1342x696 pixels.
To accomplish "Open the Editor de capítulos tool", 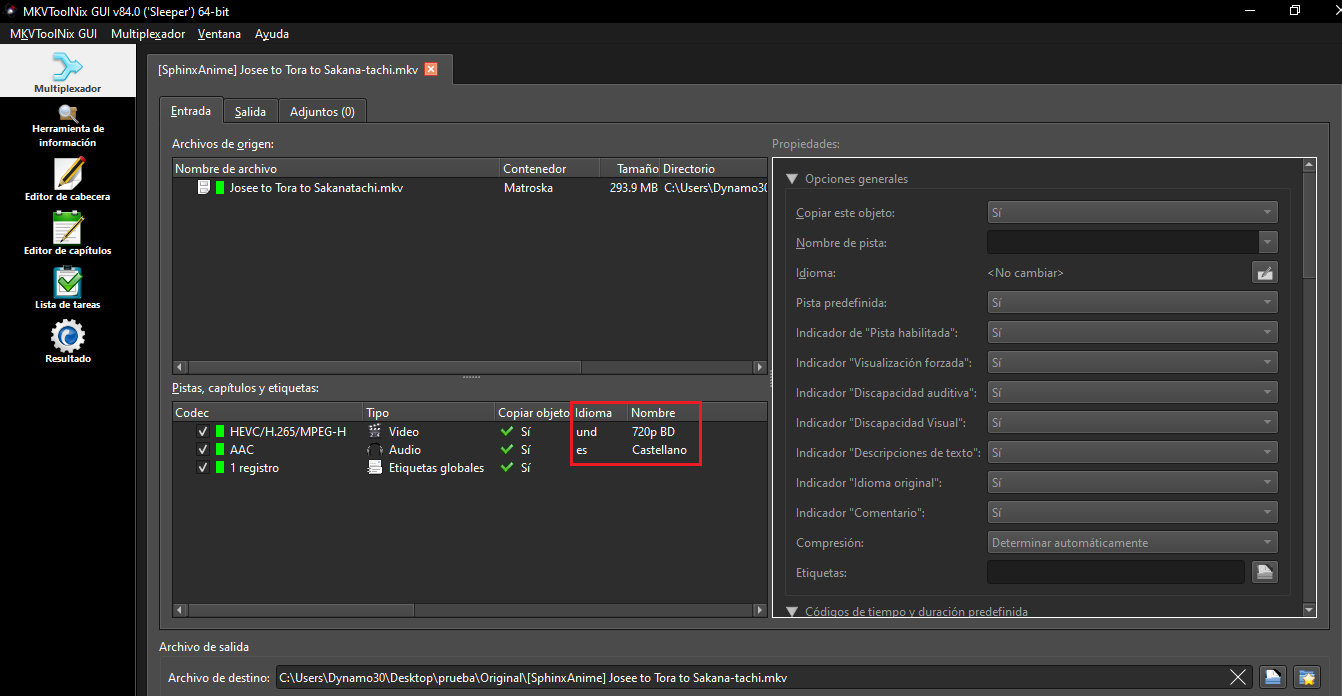I will point(67,234).
